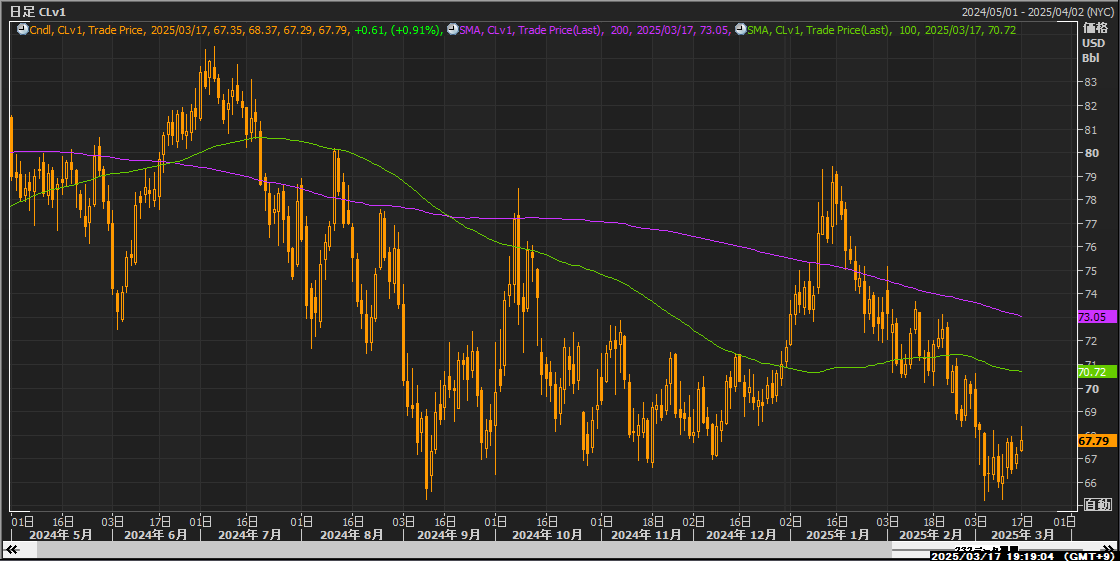Click the clock icon before Cndl legend
The image size is (1120, 561).
(22, 30)
